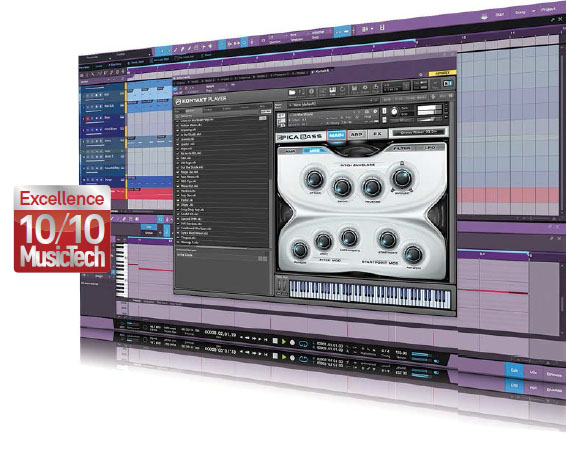Click the Kontakt Player logo
Screen dimensions: 566x456
pos(201,100)
